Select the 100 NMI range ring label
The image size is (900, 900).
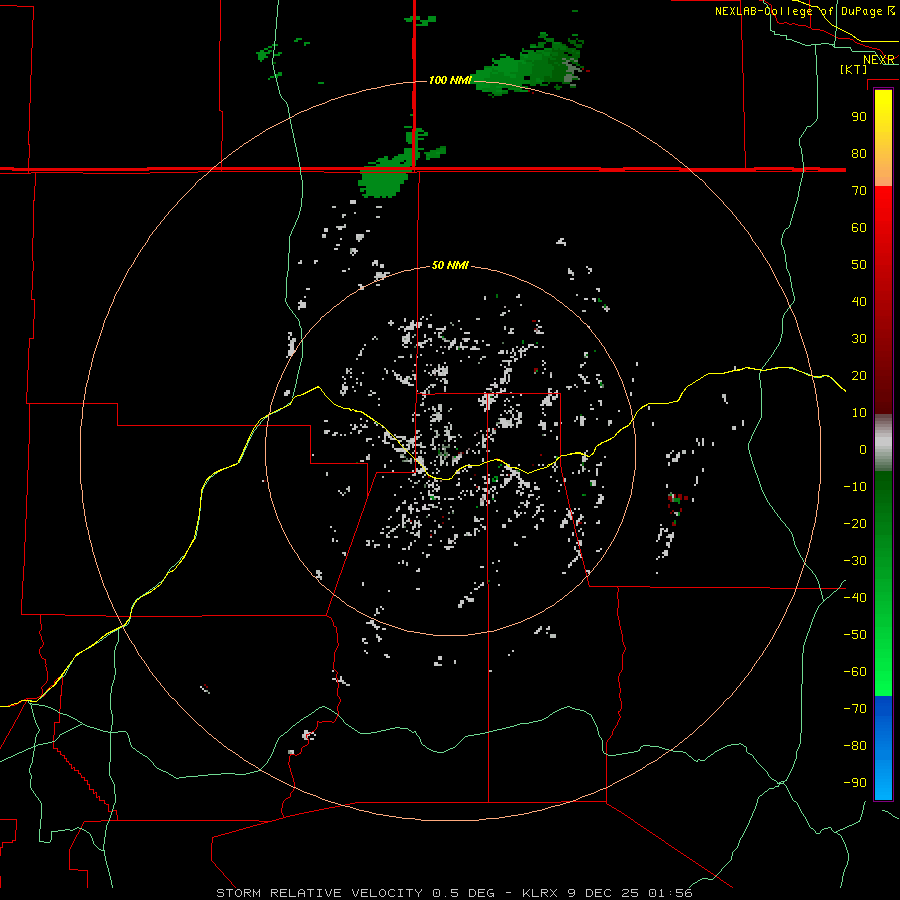[x=450, y=80]
